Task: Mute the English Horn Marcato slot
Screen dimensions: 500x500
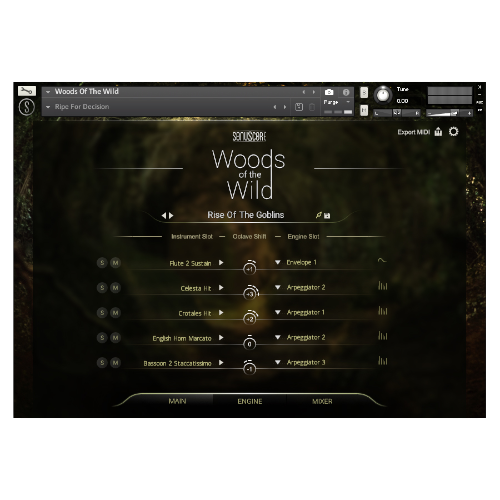Action: click(x=115, y=338)
